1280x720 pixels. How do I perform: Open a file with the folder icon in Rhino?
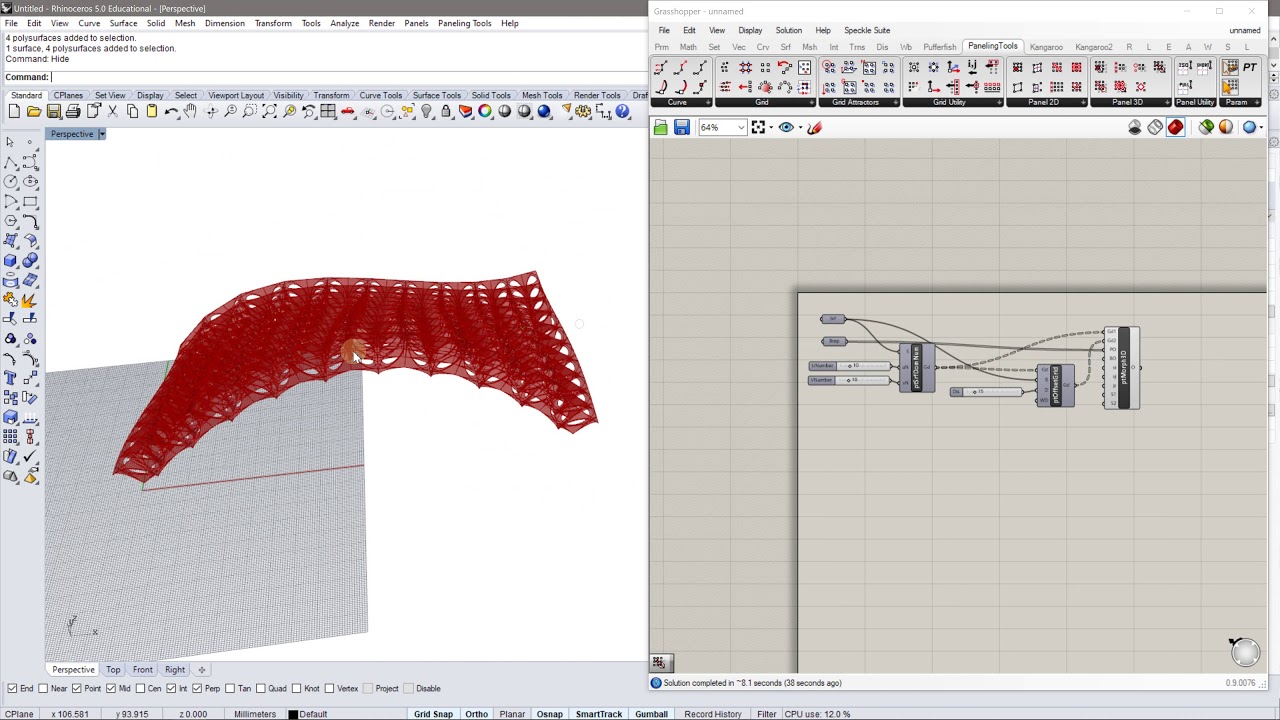tap(34, 112)
